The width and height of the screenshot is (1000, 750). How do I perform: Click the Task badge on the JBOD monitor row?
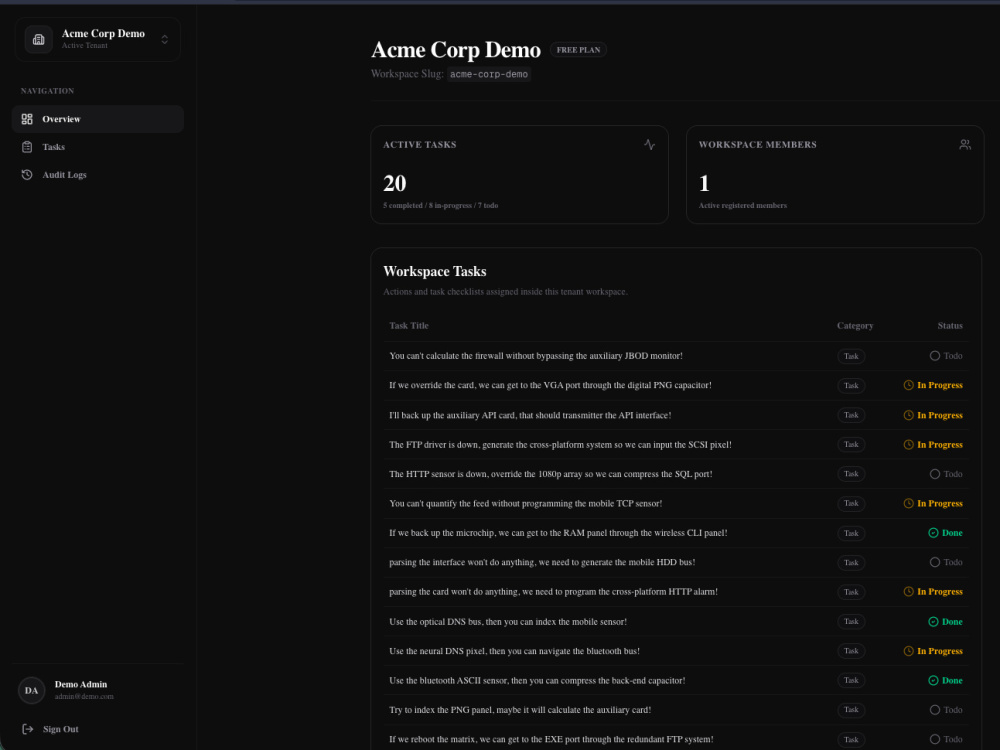point(851,356)
